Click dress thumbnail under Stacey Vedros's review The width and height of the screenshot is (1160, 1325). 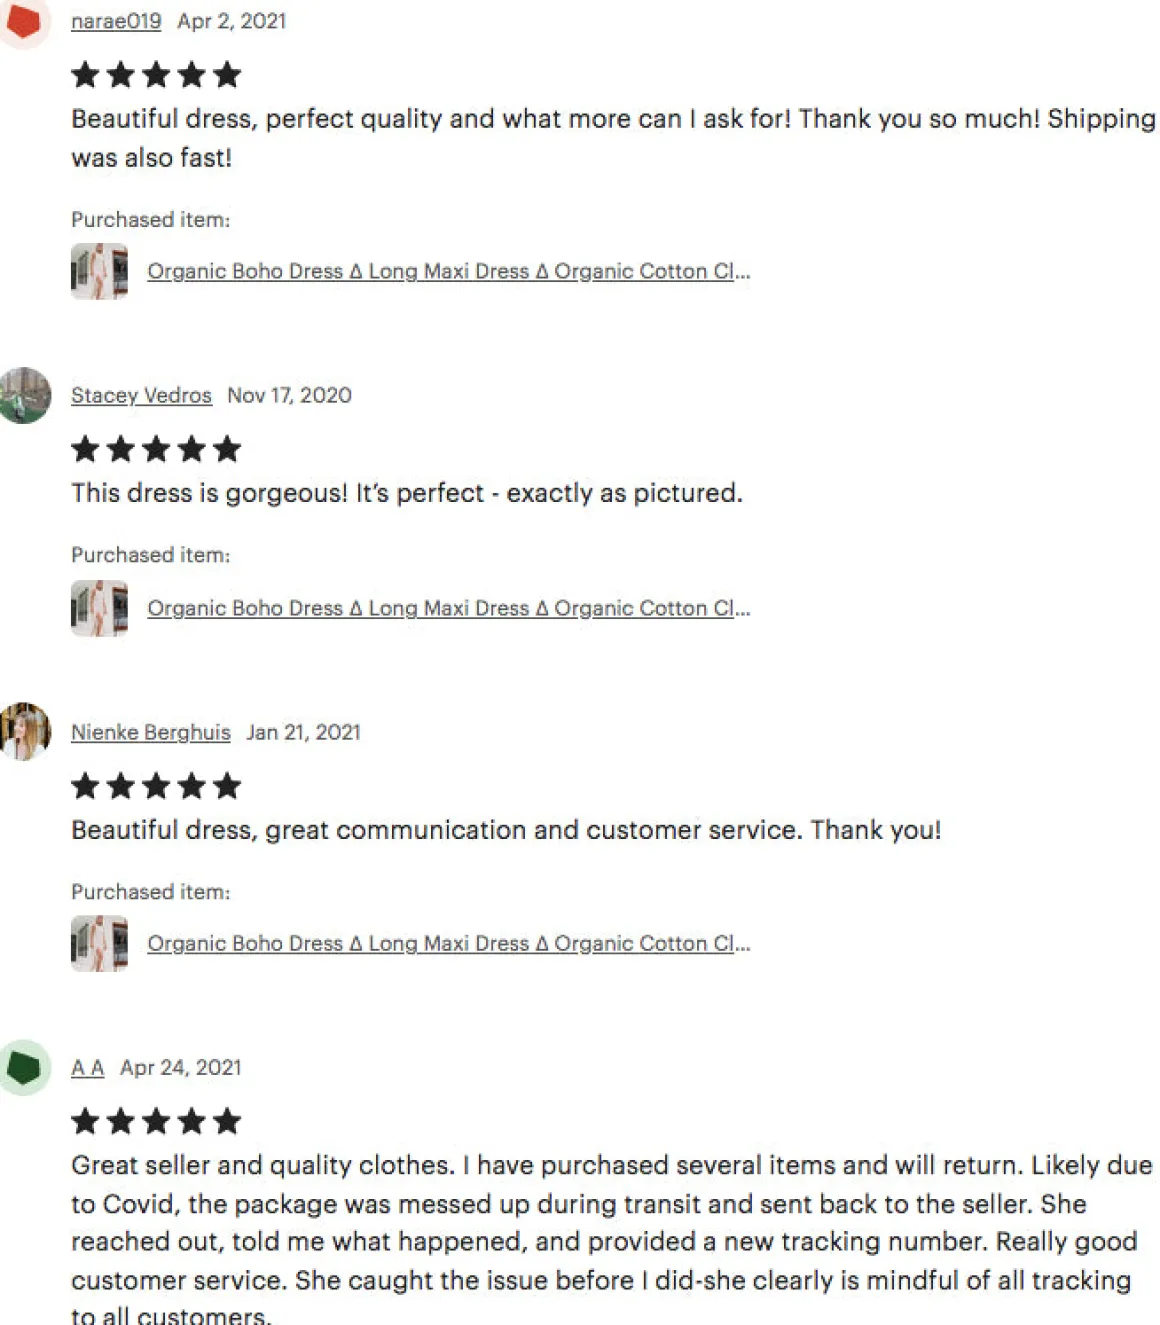tap(99, 608)
